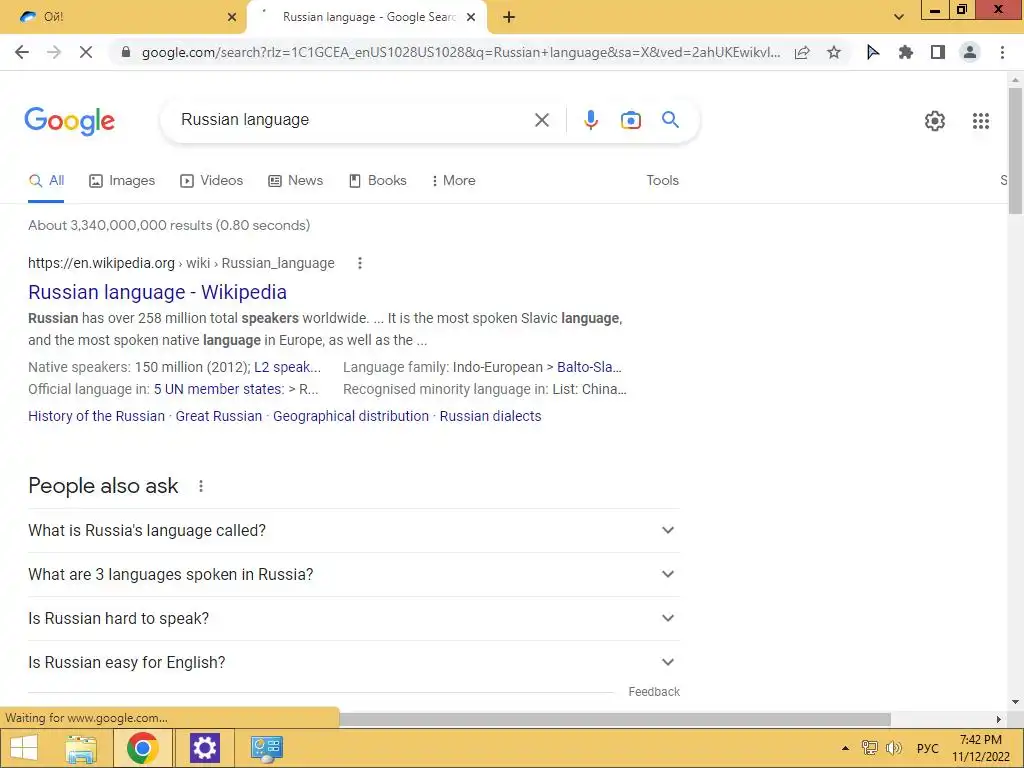Click the arrow-shaped extension icon in toolbar
Image resolution: width=1024 pixels, height=768 pixels.
point(872,52)
